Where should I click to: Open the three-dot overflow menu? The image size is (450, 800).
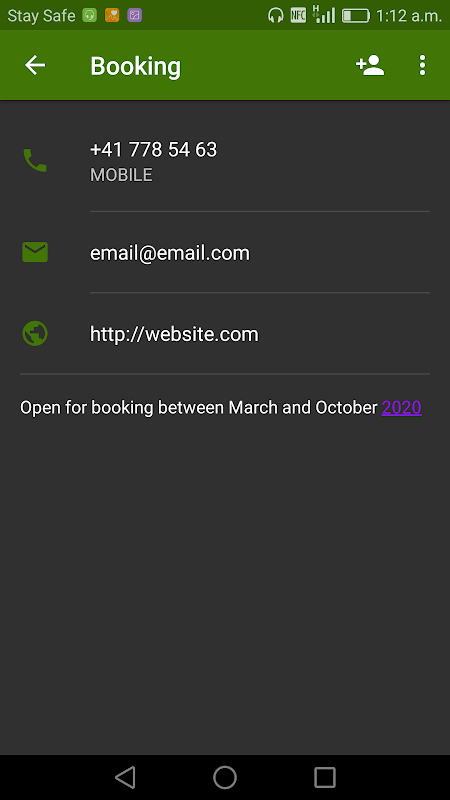(422, 65)
